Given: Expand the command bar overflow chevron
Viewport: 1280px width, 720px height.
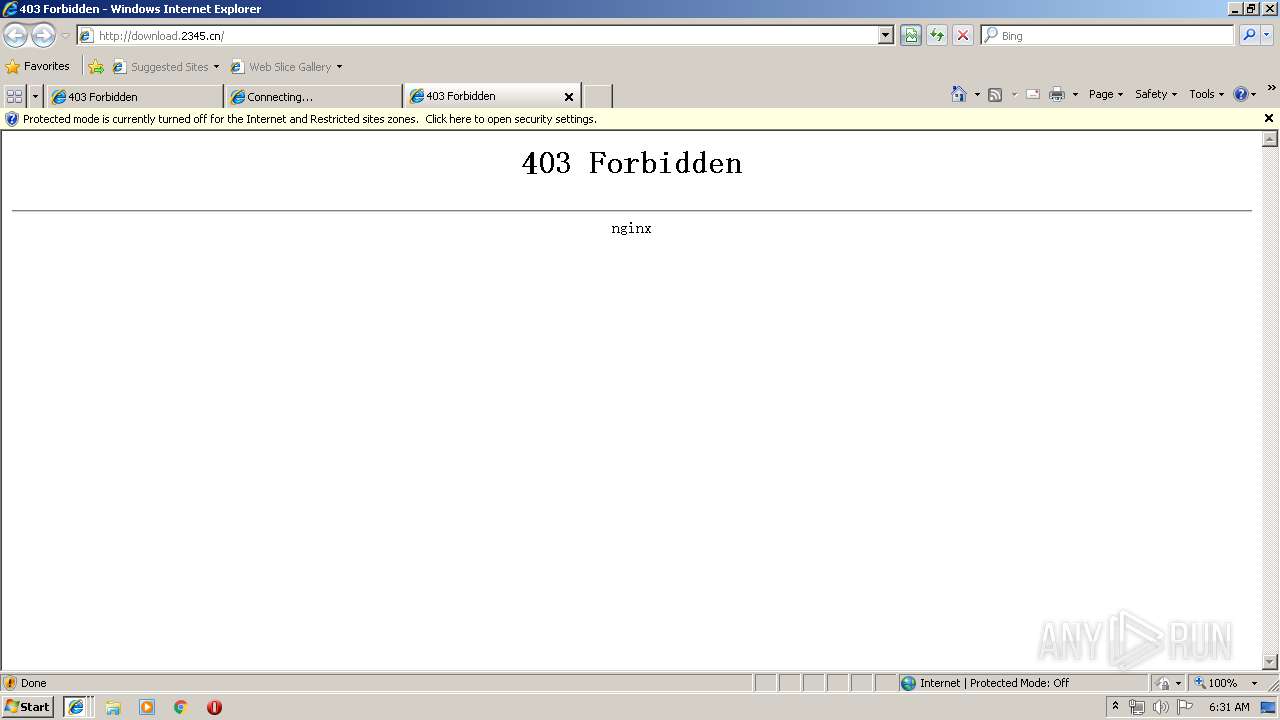Looking at the screenshot, I should click(x=1271, y=88).
